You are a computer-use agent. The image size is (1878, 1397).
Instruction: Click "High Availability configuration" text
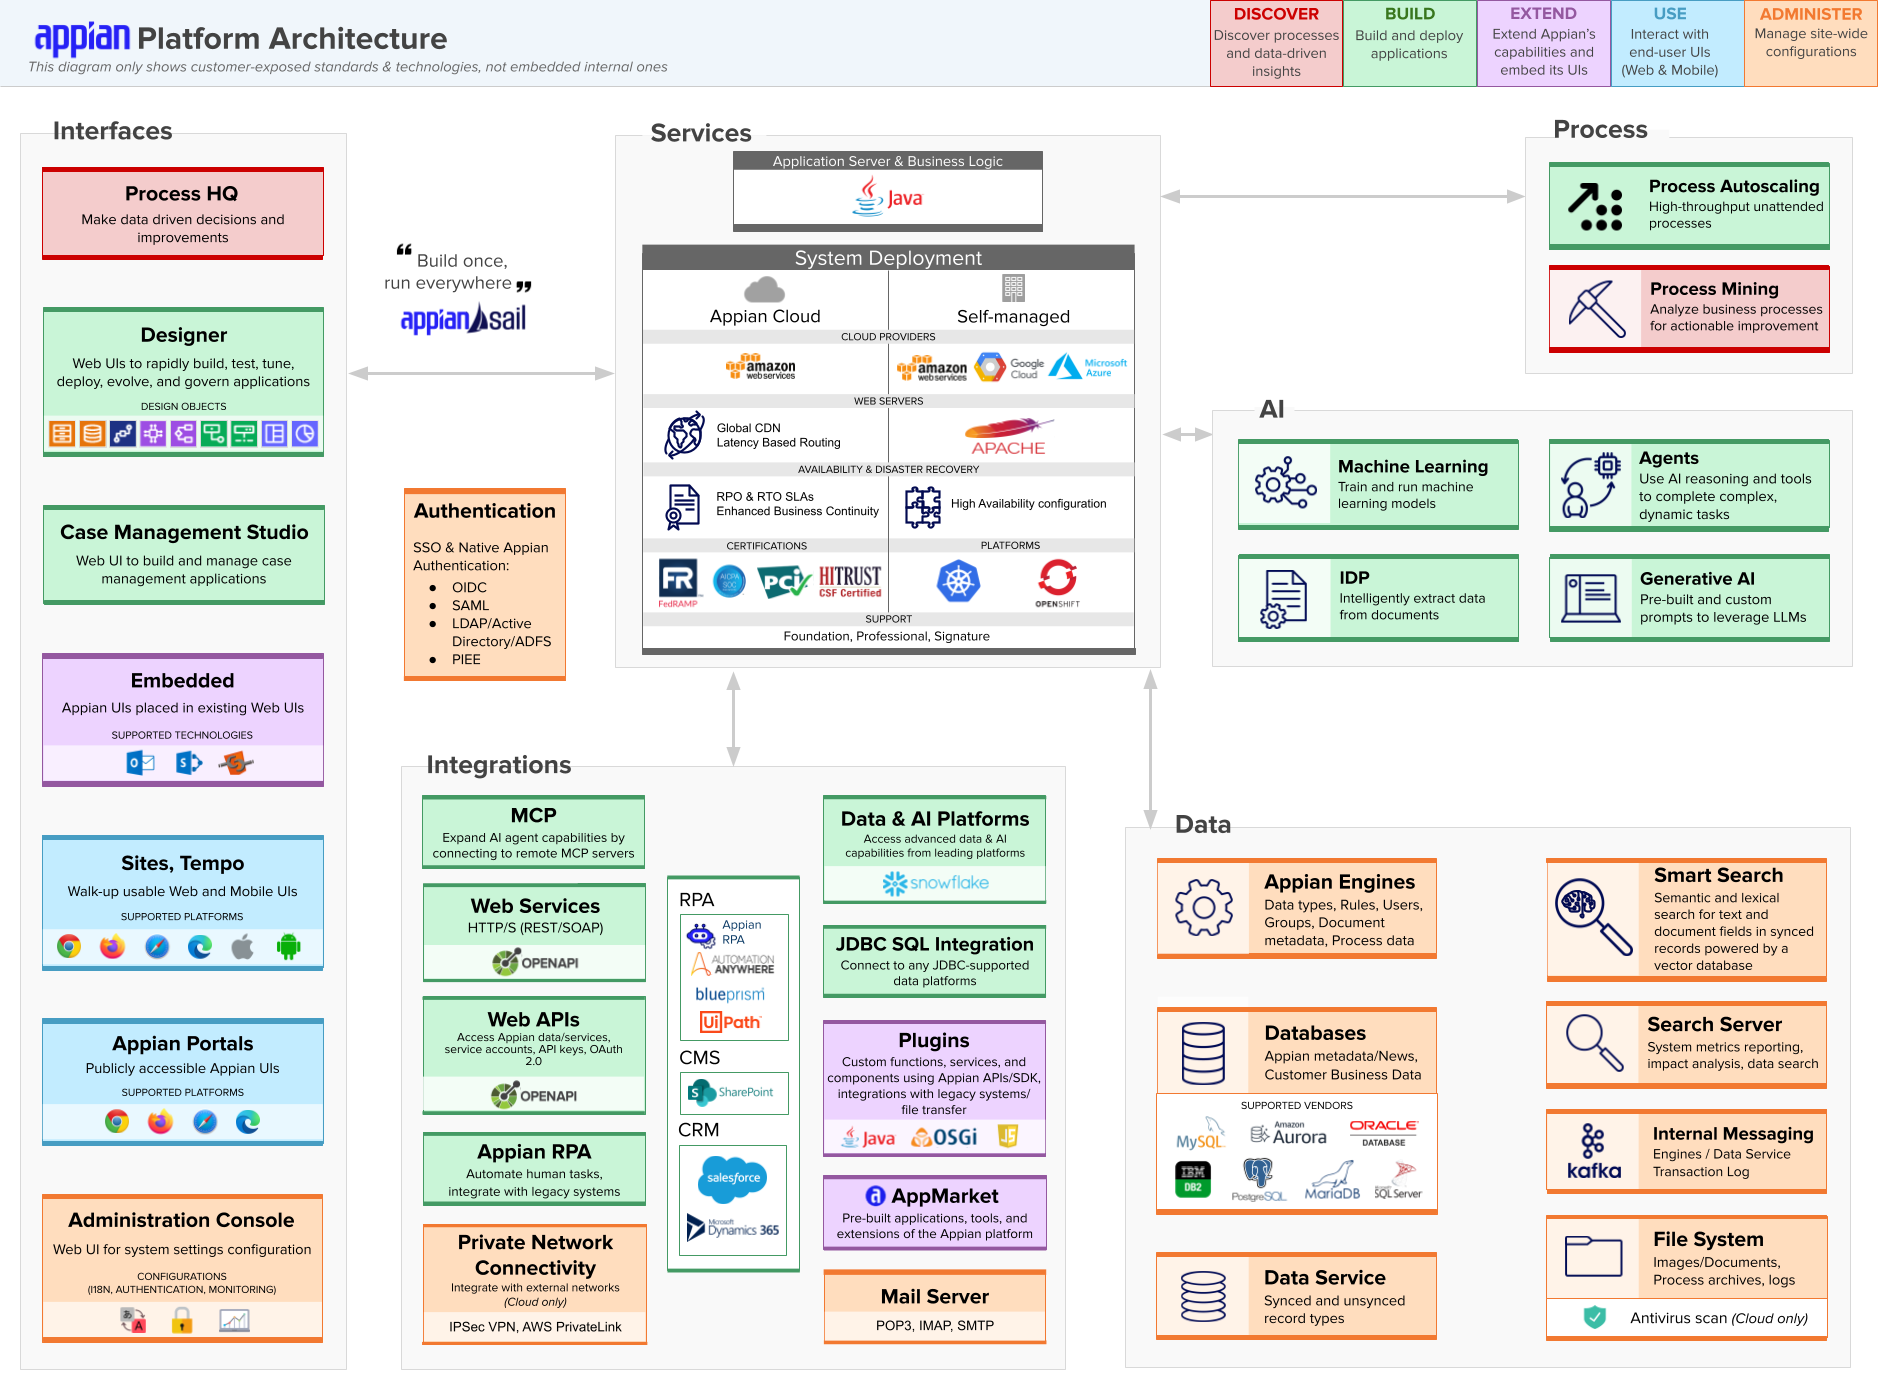pos(1029,504)
